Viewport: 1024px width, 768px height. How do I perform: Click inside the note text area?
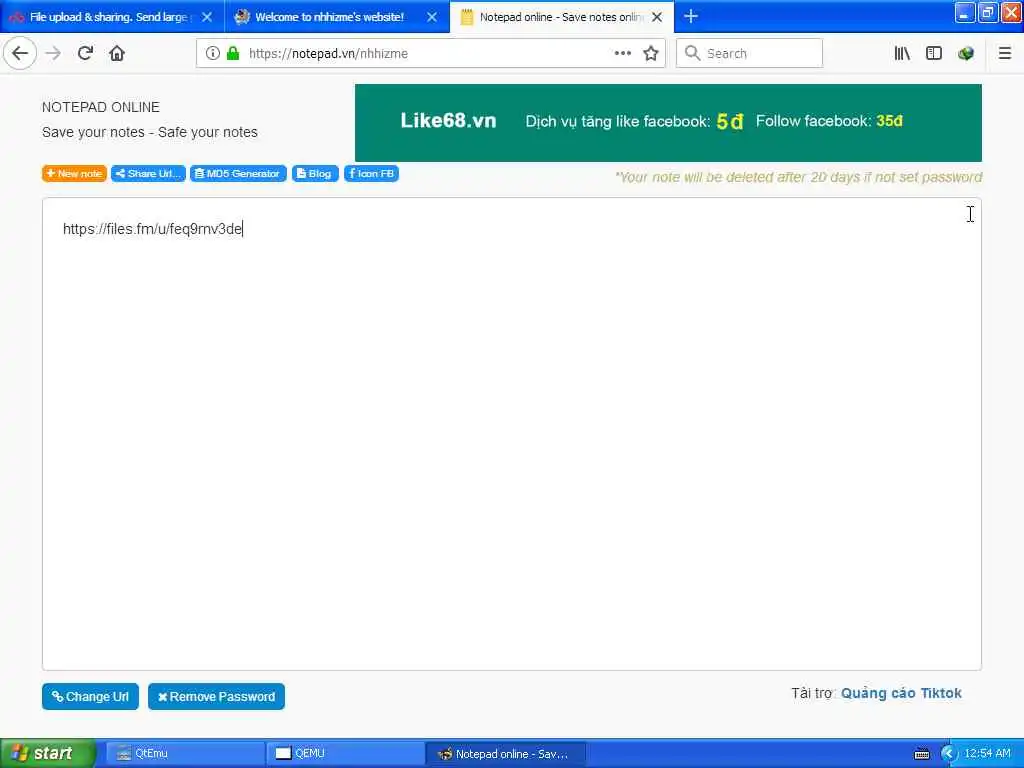coord(512,434)
